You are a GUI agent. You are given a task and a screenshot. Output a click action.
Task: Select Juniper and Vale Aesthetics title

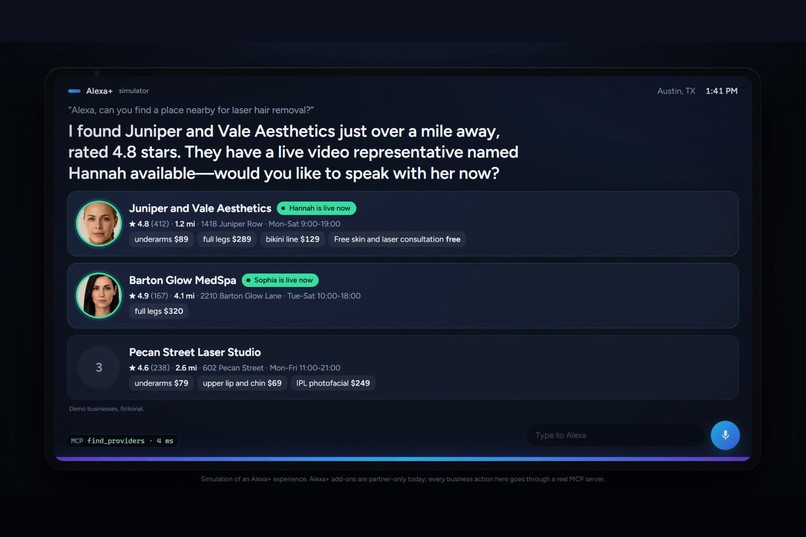click(x=200, y=208)
